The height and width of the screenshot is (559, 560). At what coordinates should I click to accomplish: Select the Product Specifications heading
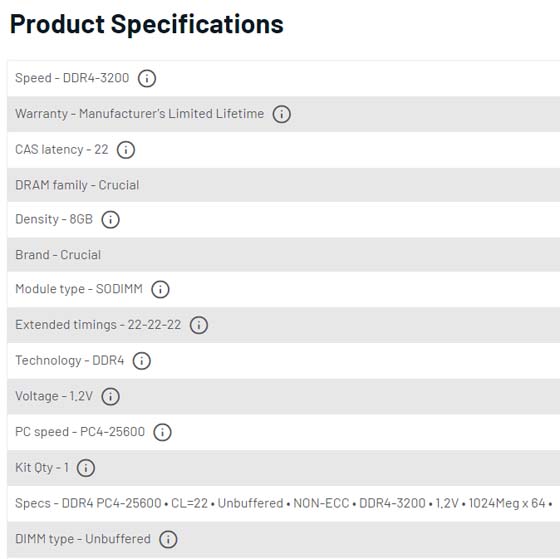coord(146,24)
